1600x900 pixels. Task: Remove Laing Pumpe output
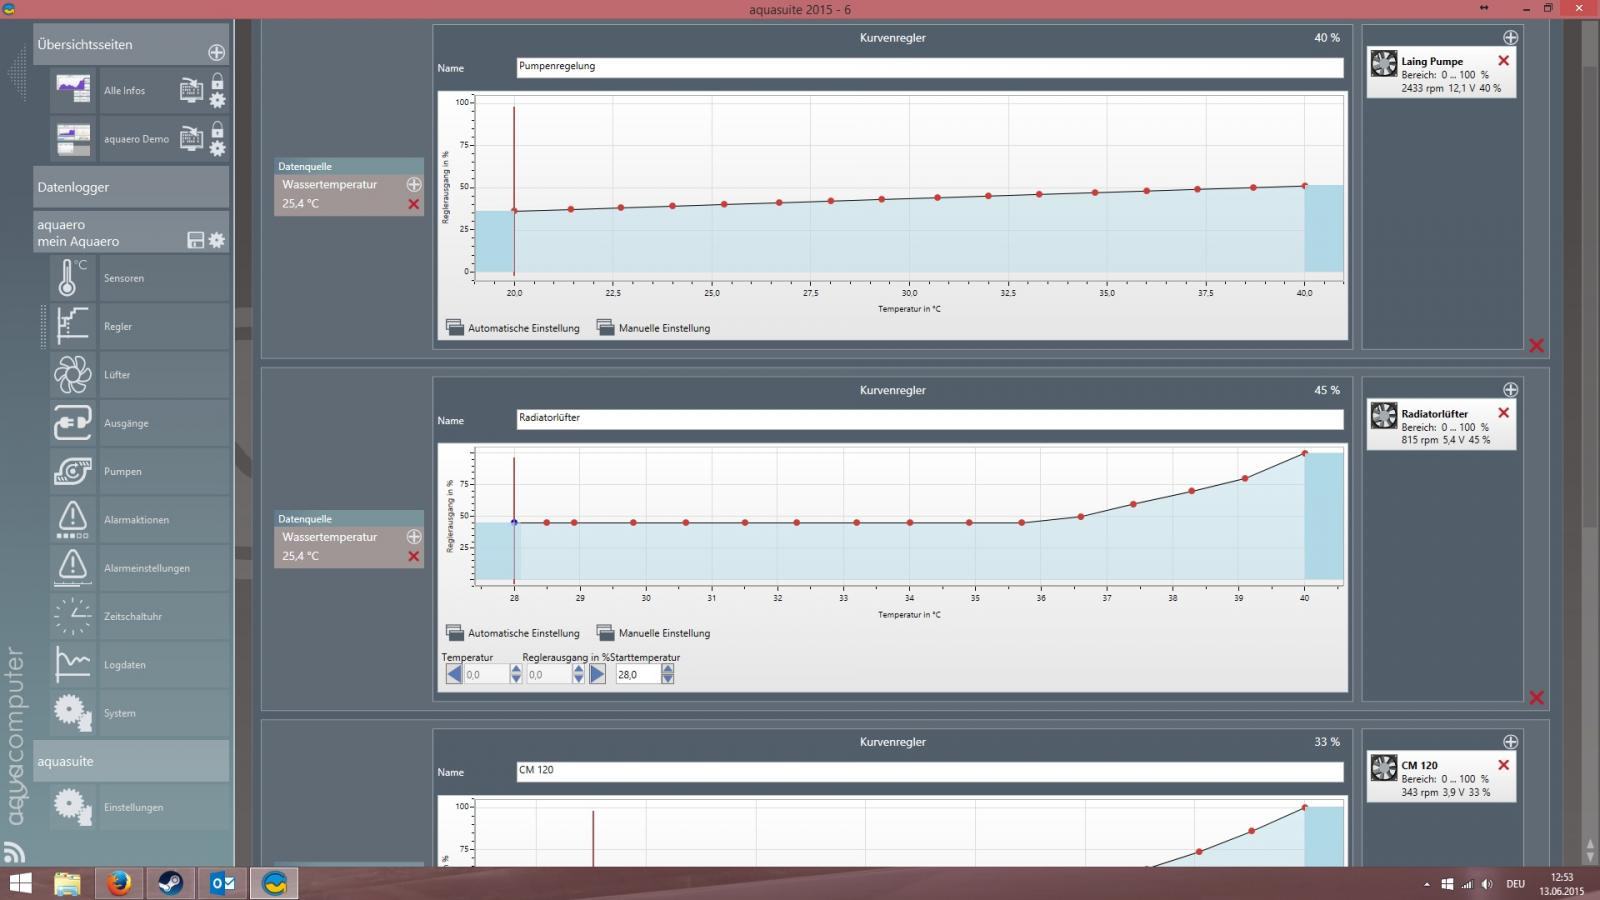click(1503, 61)
